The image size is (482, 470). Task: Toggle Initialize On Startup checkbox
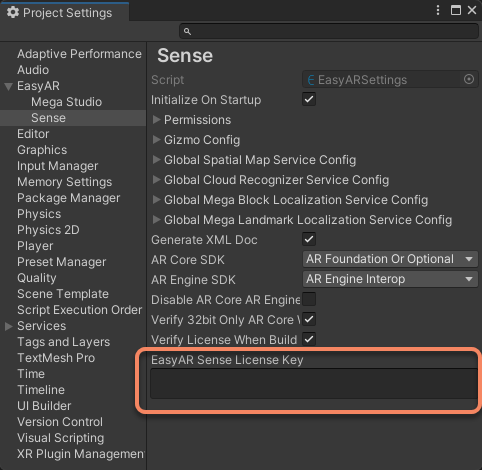click(309, 99)
